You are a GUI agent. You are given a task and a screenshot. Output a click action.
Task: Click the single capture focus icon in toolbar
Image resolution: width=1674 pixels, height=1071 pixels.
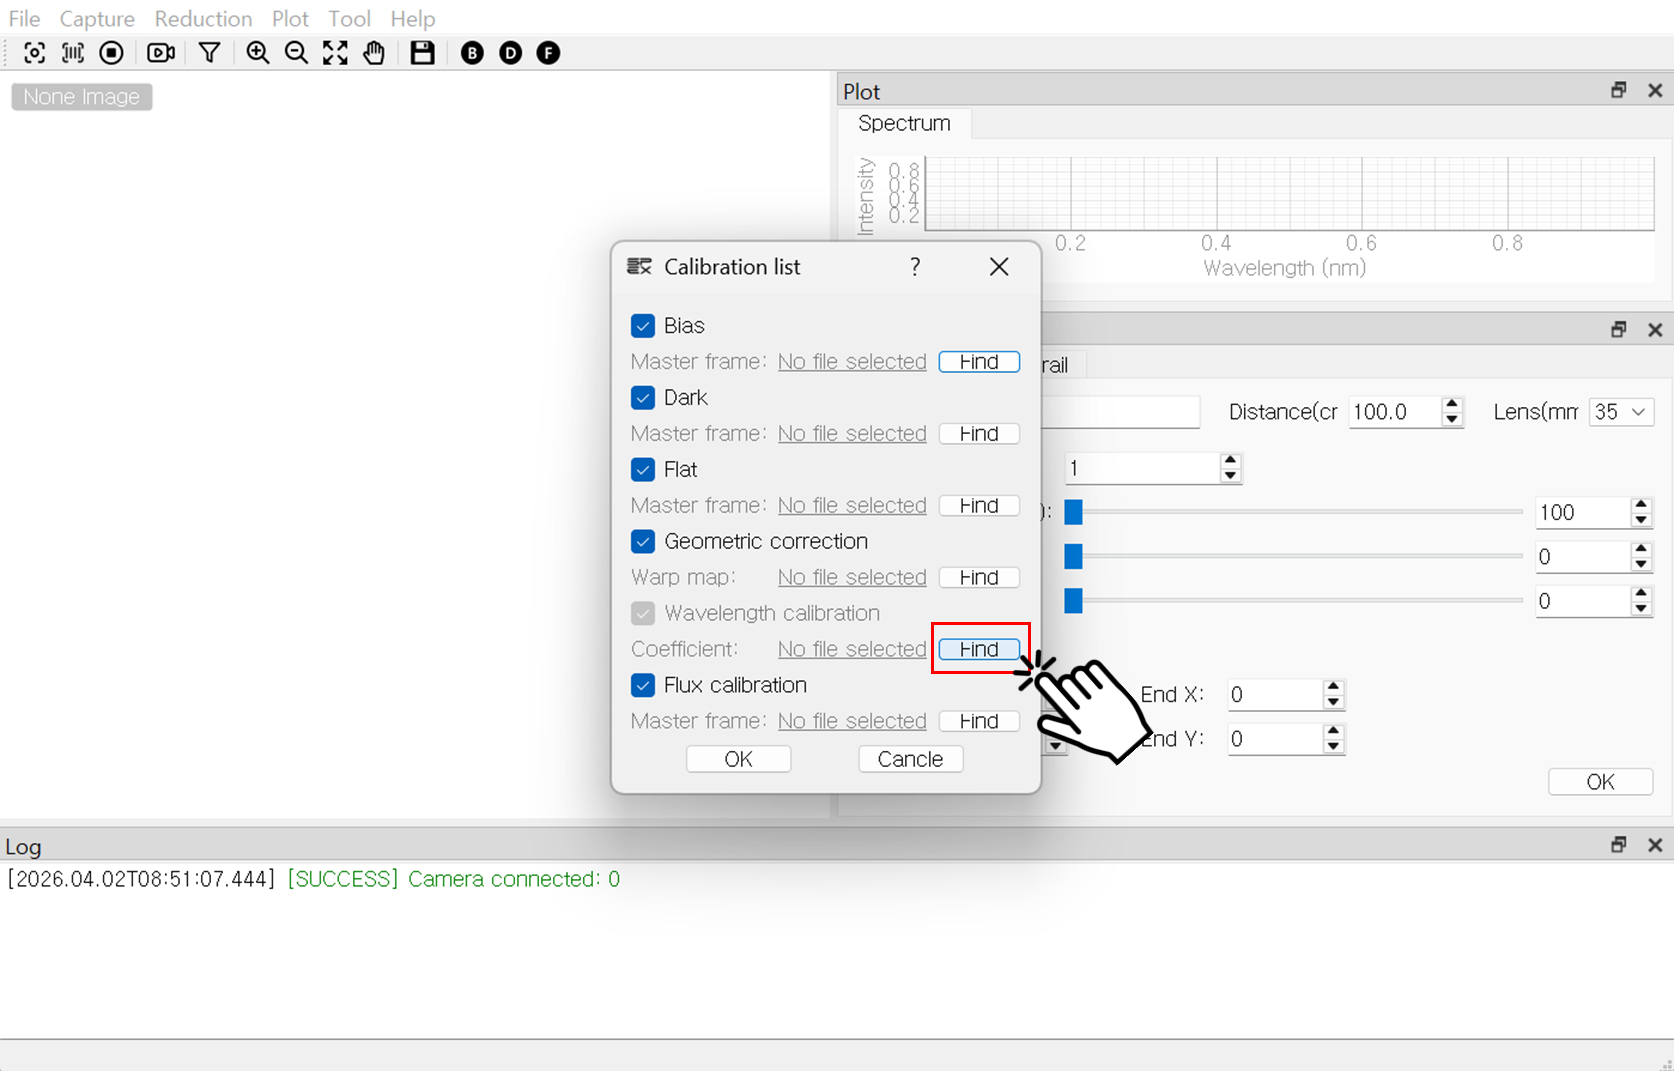click(x=34, y=53)
